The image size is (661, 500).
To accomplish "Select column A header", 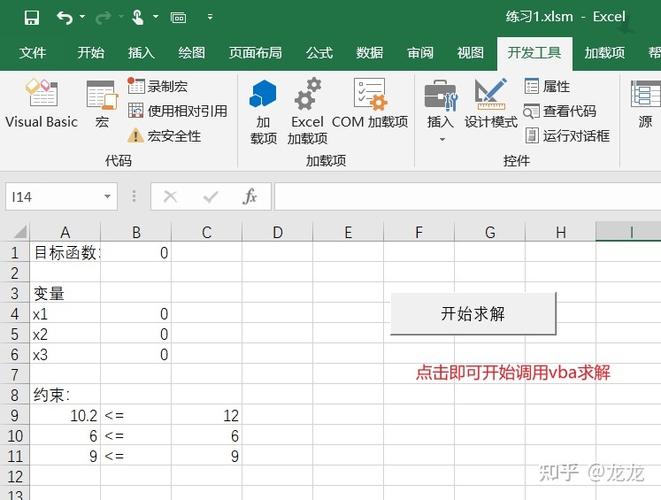I will pos(65,232).
